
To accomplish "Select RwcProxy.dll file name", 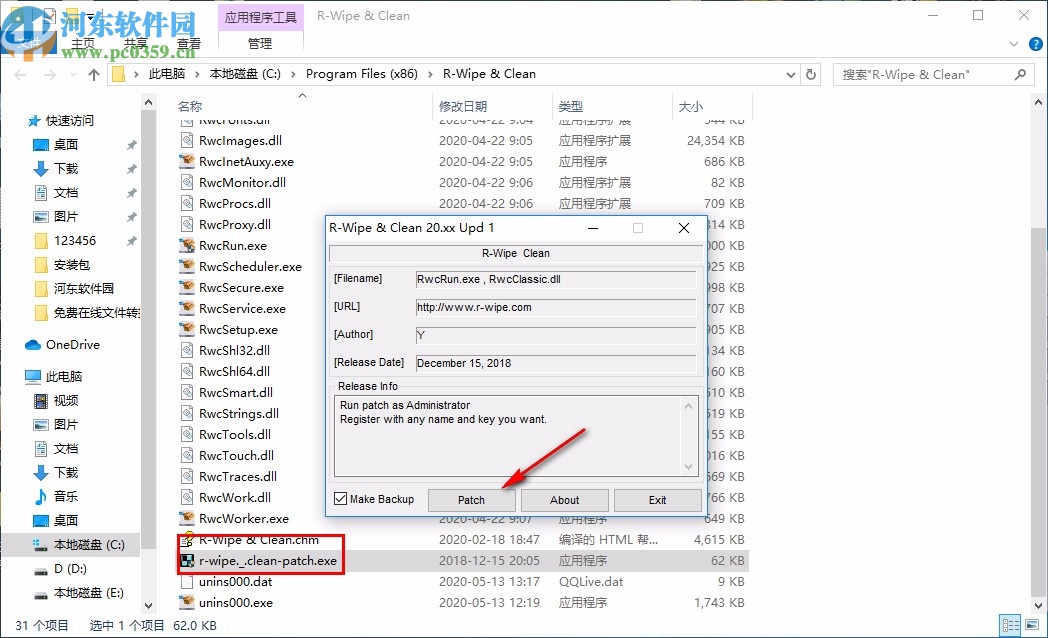I will click(x=235, y=224).
